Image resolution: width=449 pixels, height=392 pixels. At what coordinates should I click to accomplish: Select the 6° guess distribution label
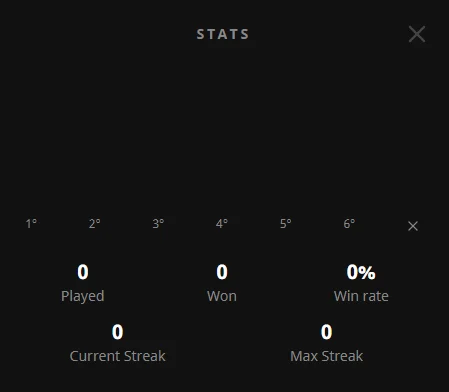click(349, 224)
